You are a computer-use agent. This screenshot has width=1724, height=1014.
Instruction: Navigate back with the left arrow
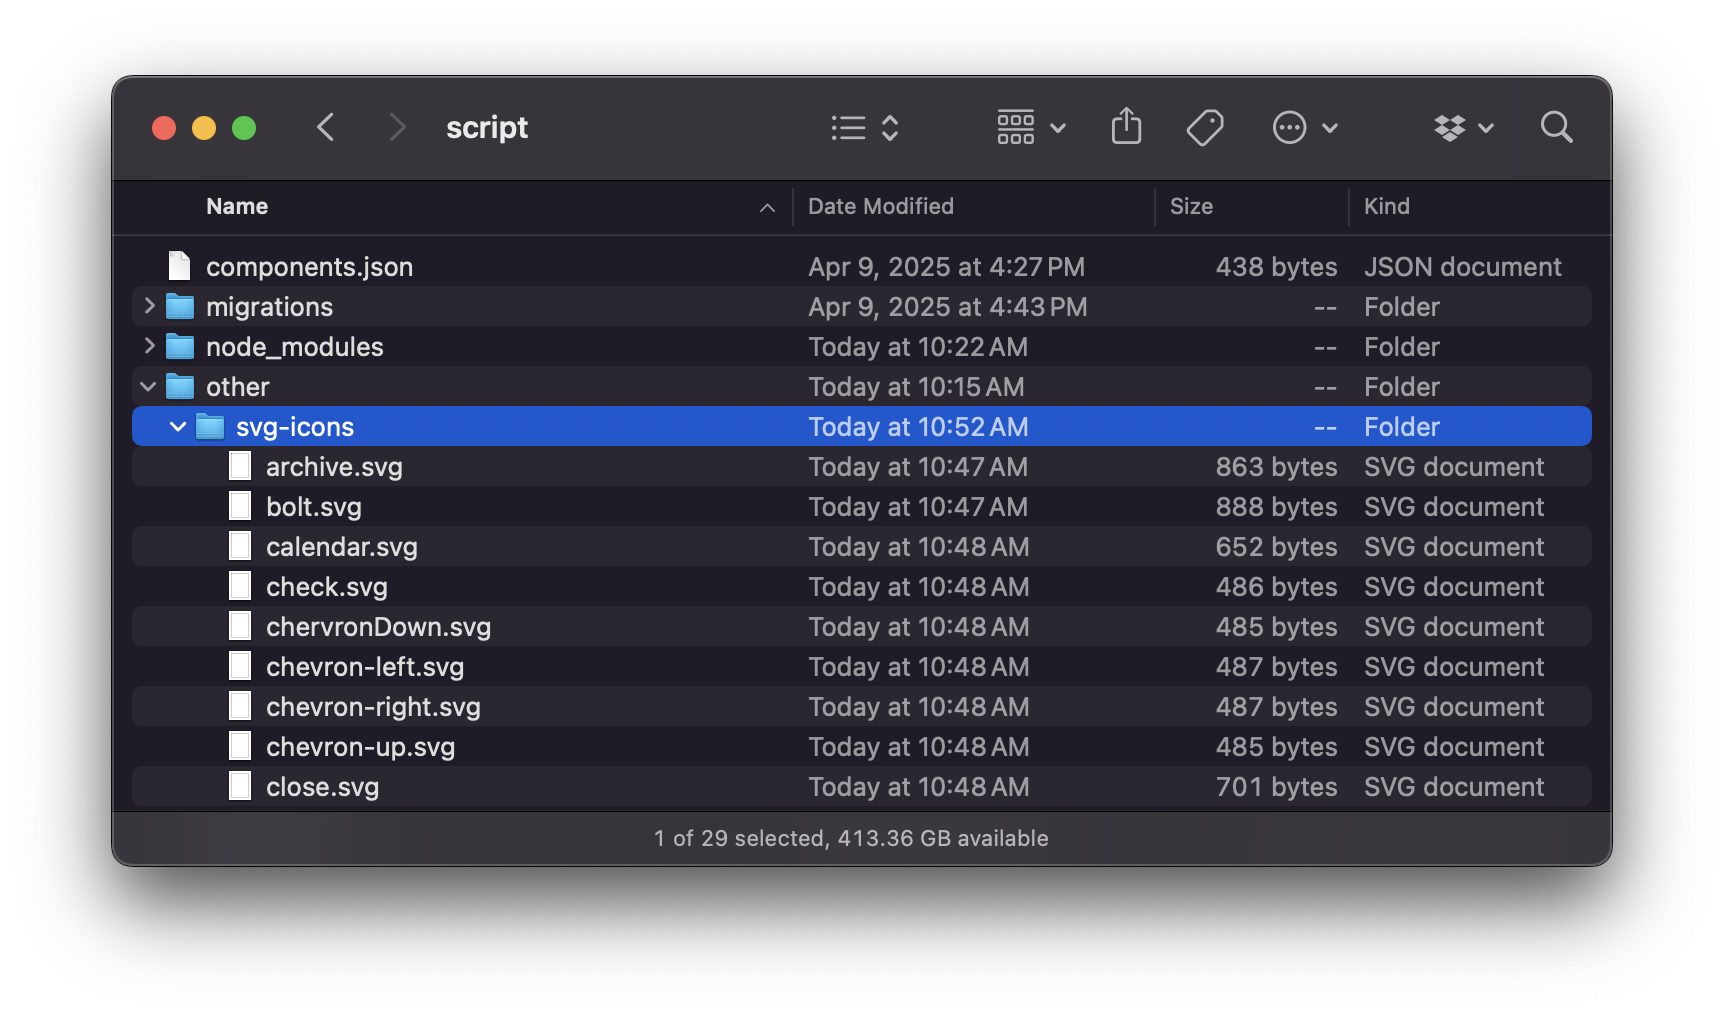click(325, 127)
